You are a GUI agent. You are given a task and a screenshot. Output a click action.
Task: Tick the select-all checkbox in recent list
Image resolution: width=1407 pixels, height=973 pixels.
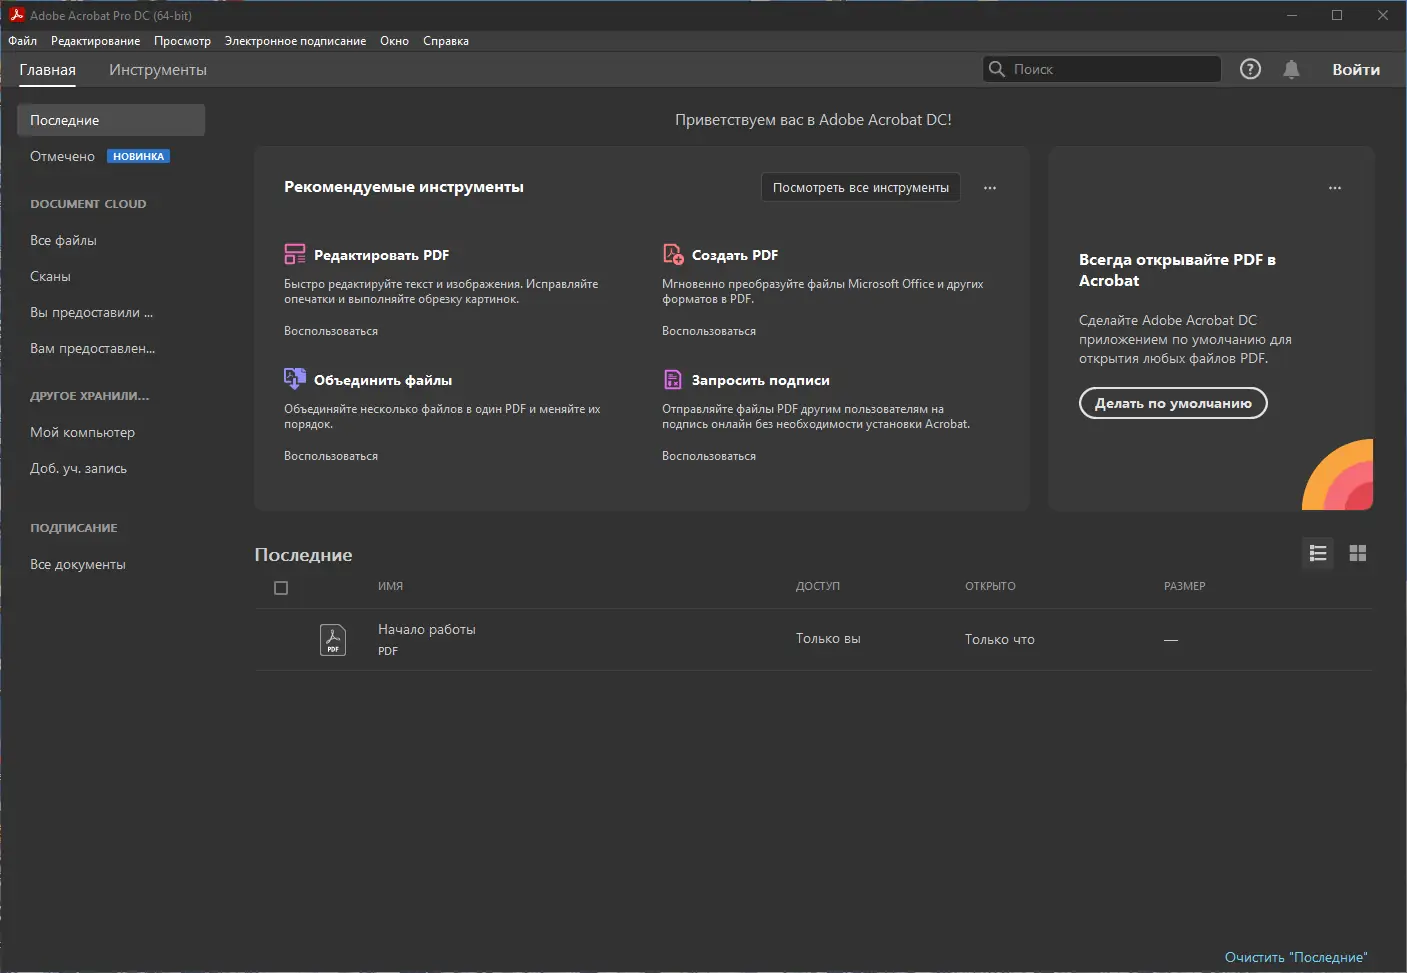[x=281, y=588]
